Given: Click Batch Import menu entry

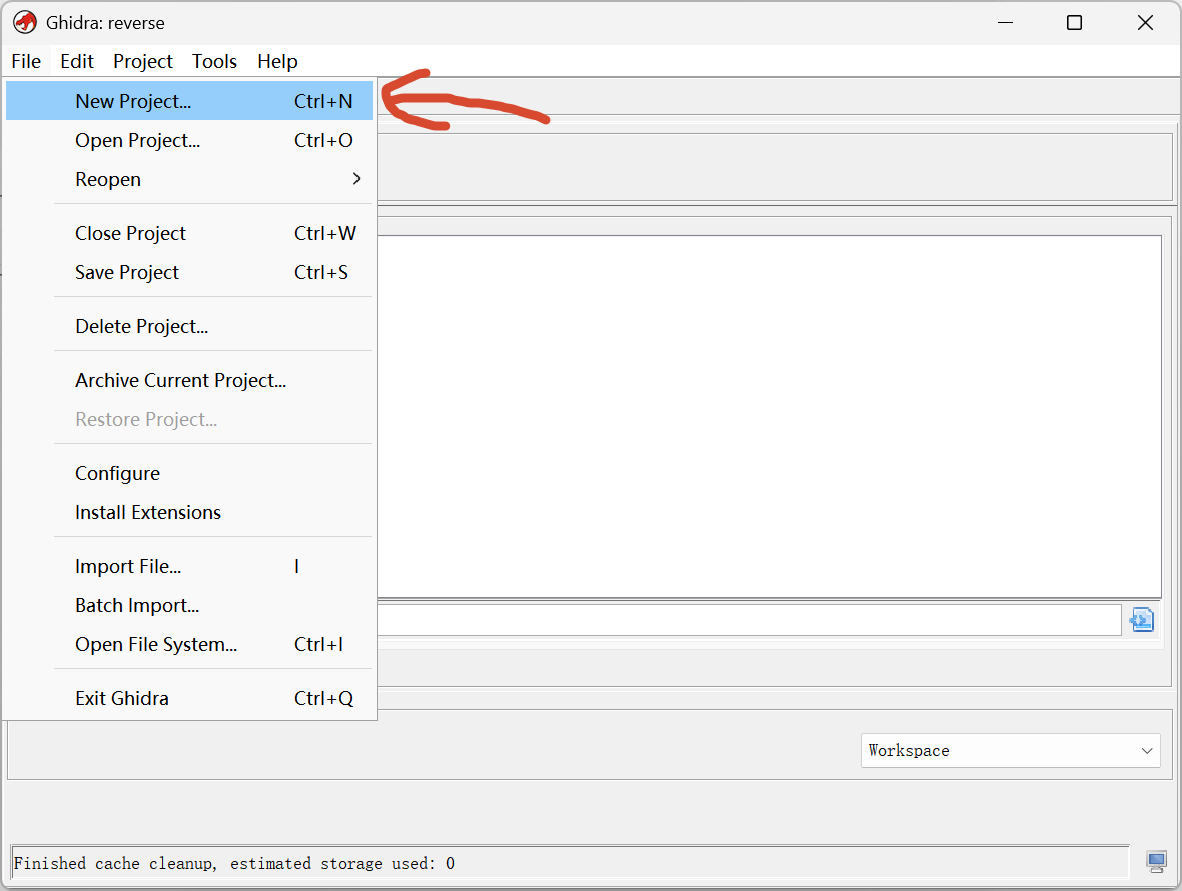Looking at the screenshot, I should point(137,606).
